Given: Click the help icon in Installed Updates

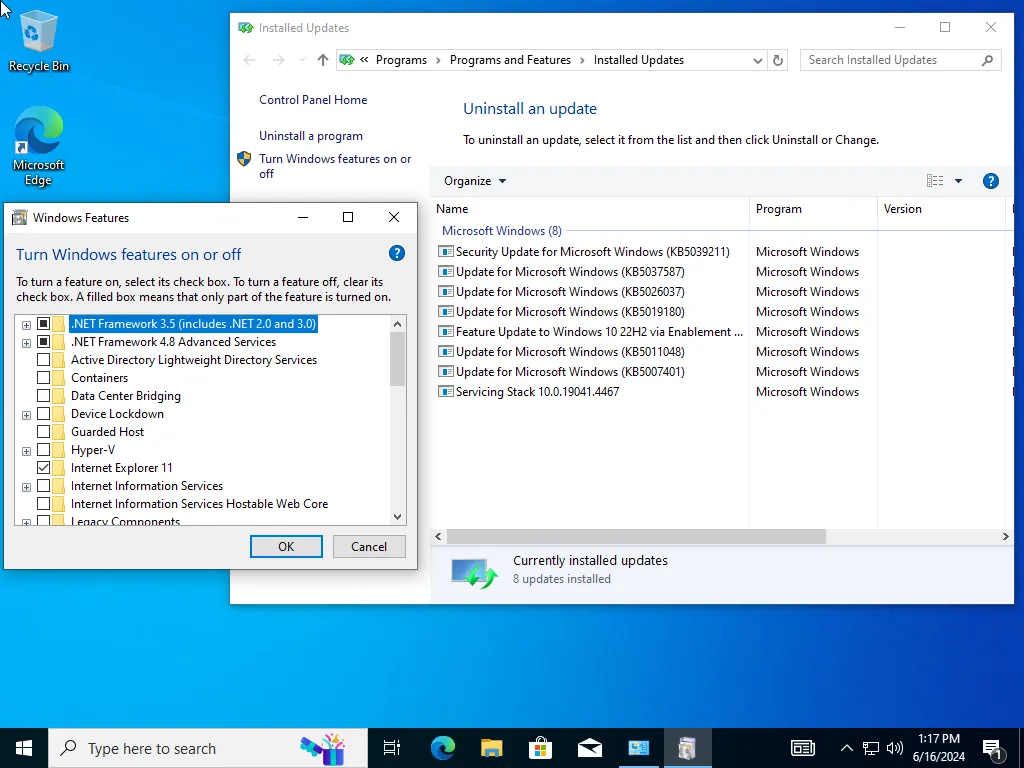Looking at the screenshot, I should [x=991, y=181].
